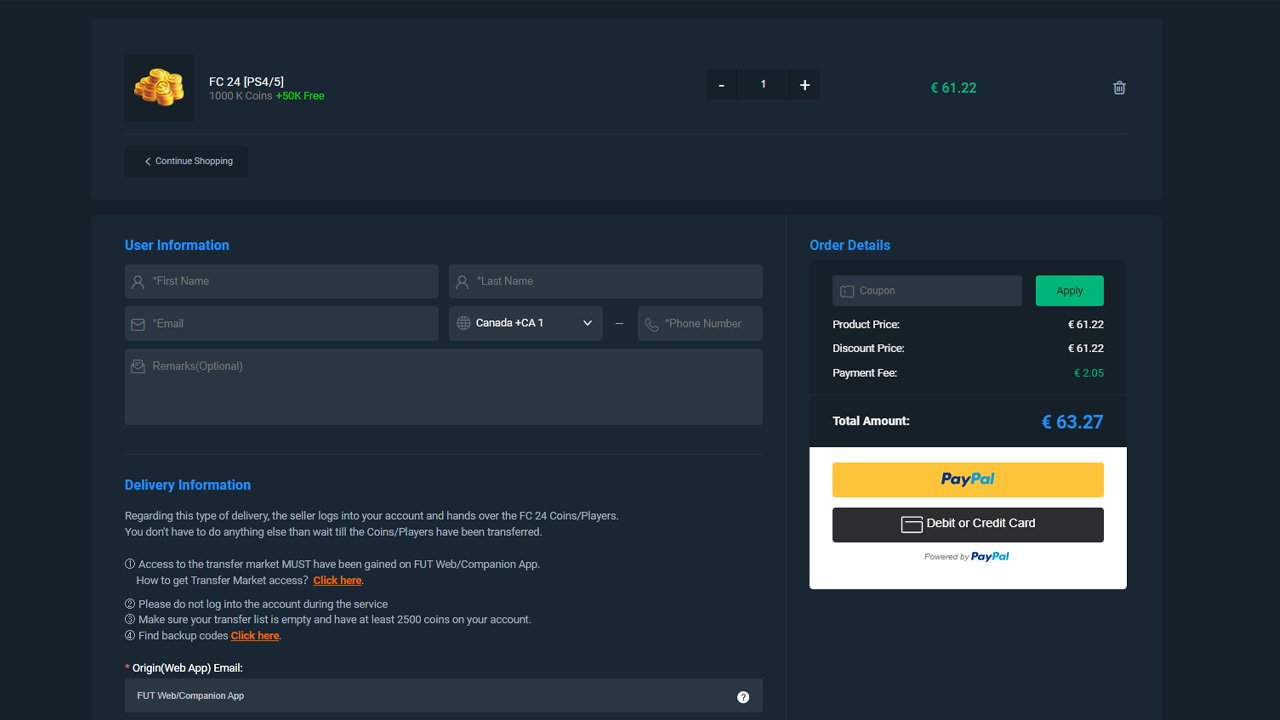Click the phone icon in Phone Number field

(x=652, y=324)
